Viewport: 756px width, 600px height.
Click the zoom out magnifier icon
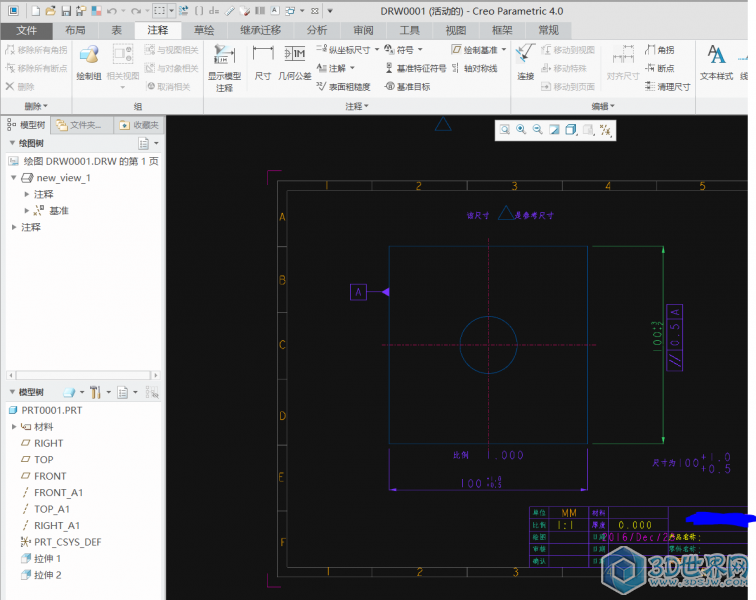[538, 129]
